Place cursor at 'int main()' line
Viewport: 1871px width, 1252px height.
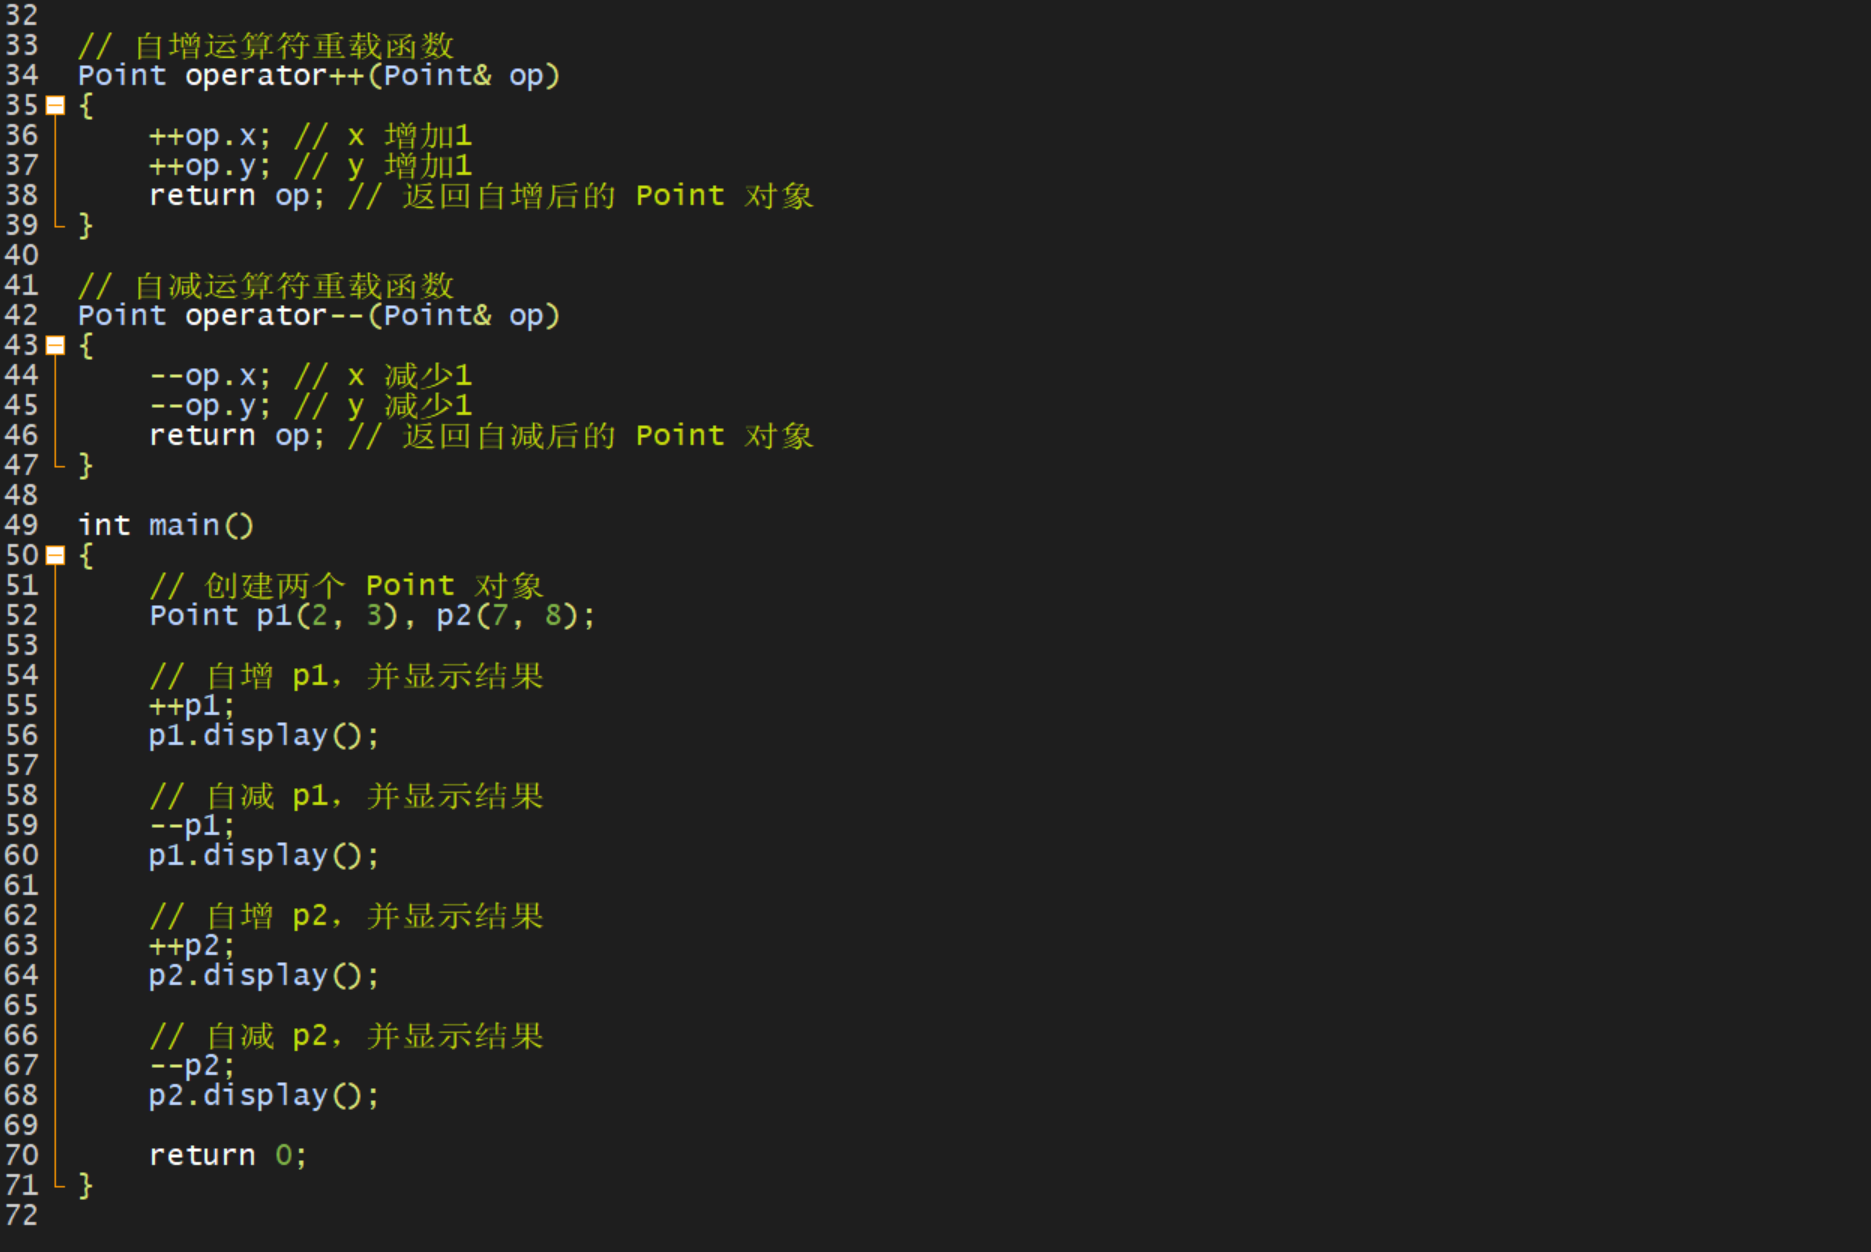166,525
